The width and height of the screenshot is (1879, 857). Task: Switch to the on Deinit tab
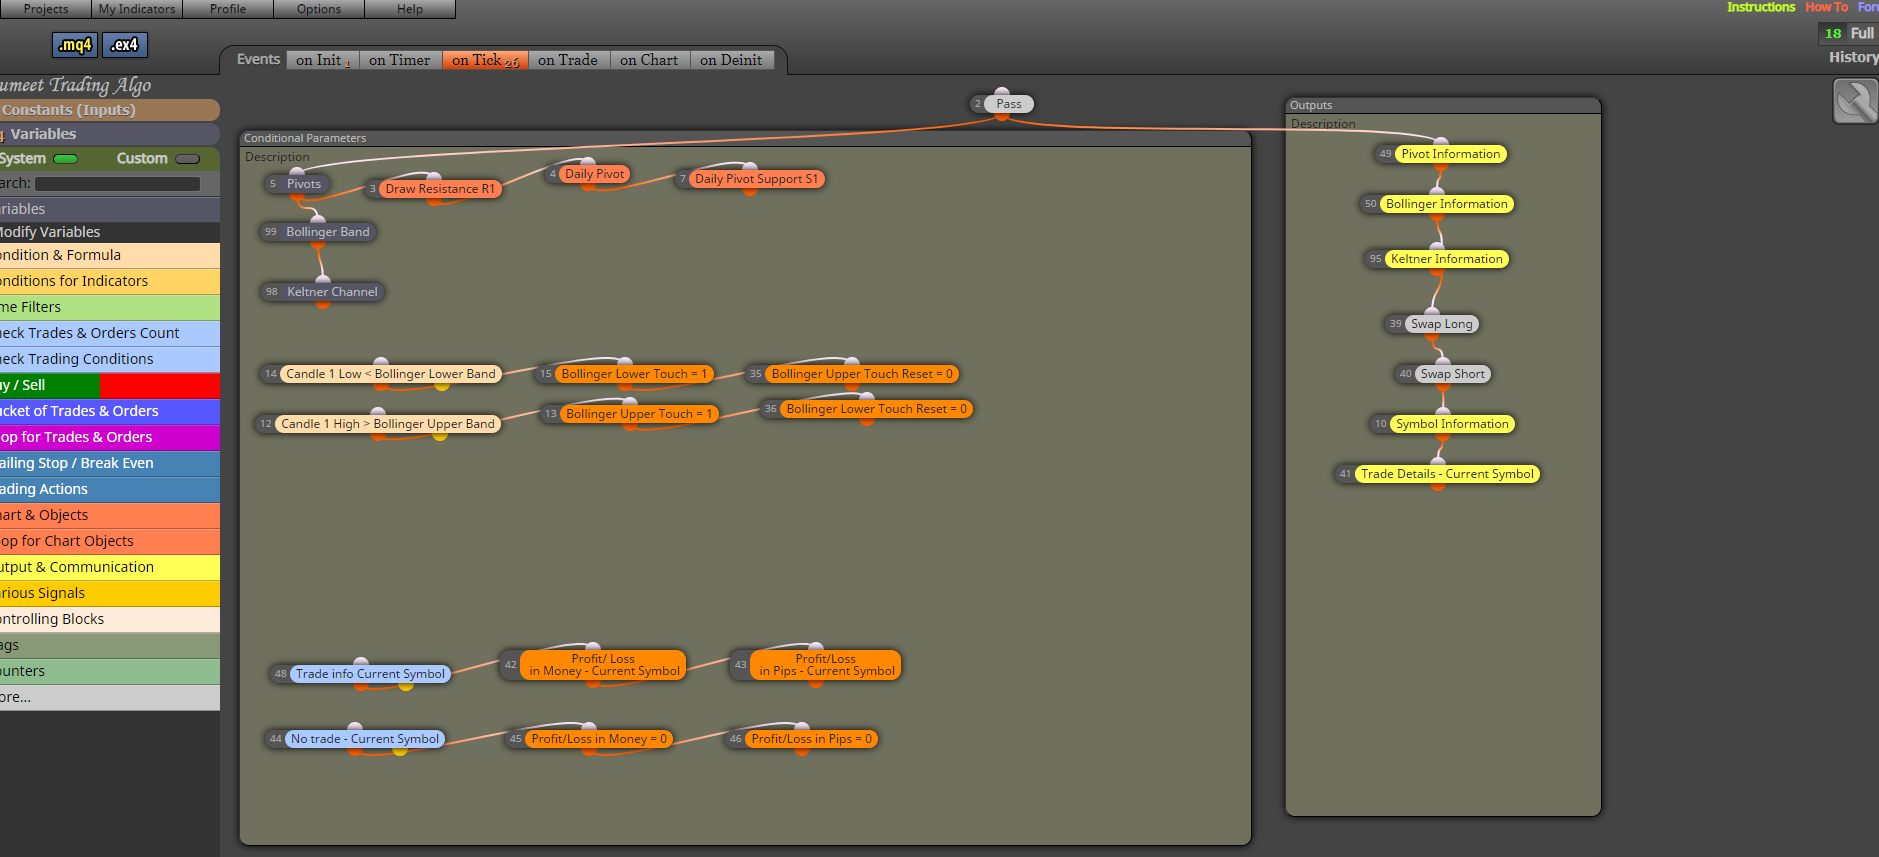(731, 60)
